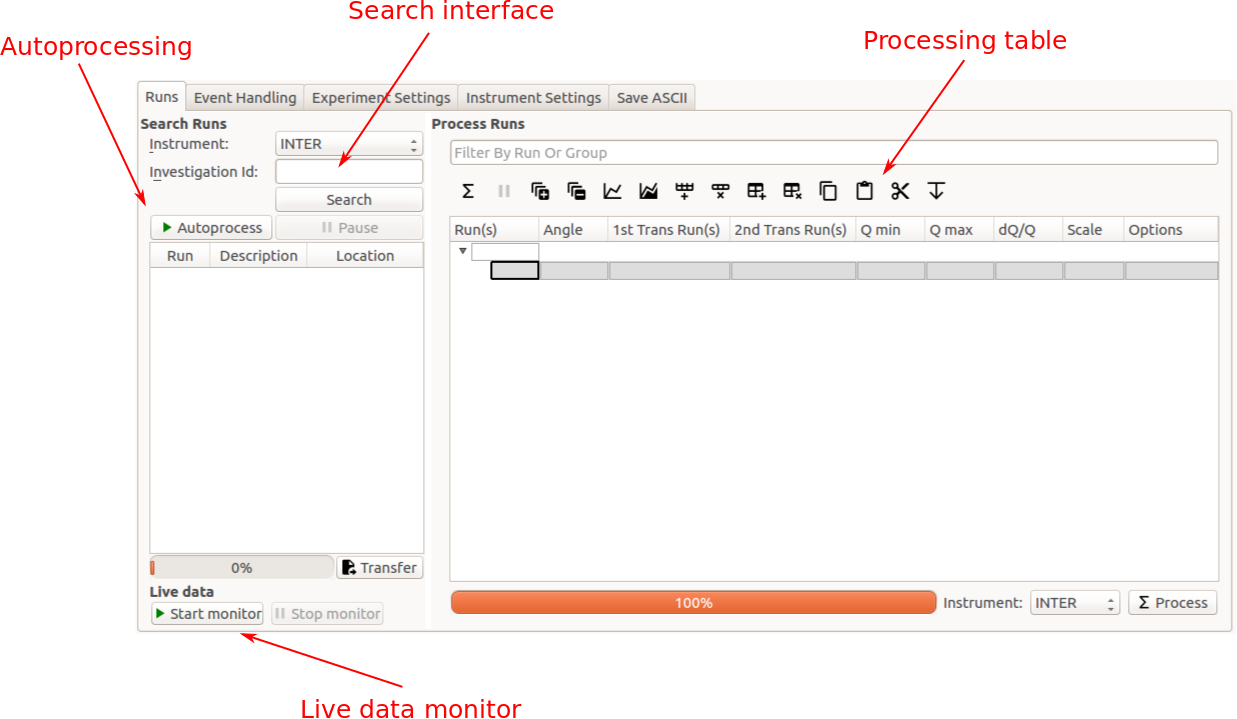Image resolution: width=1237 pixels, height=719 pixels.
Task: Plot the selected groups with the filled chart icon
Action: point(648,191)
